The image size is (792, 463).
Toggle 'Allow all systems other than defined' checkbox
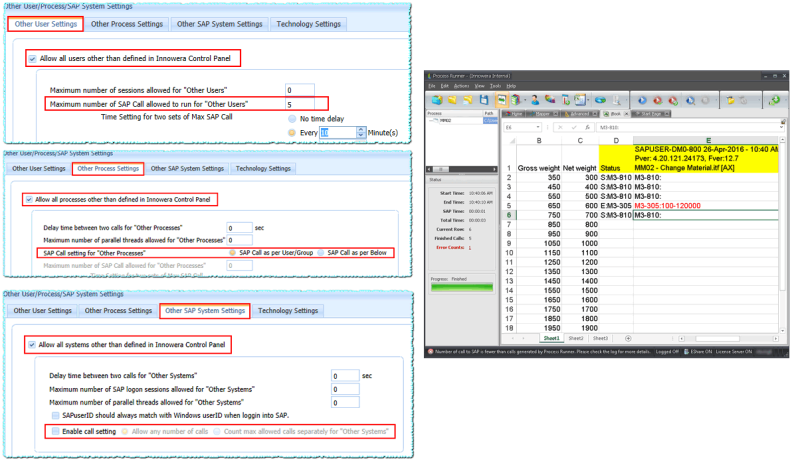point(32,345)
